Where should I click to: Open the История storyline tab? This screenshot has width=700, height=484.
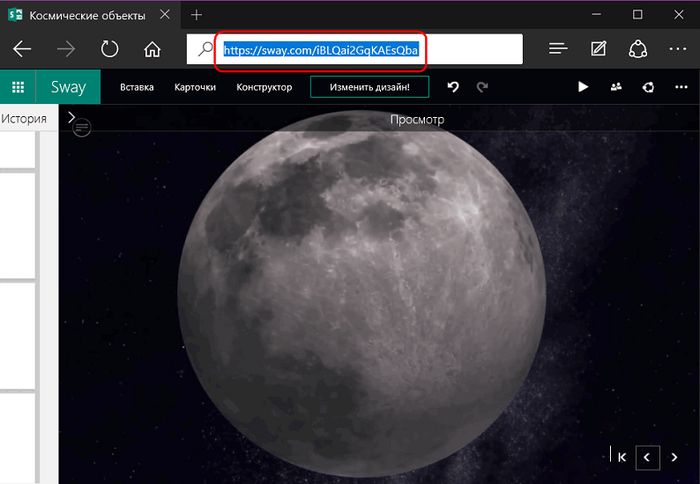tap(25, 119)
